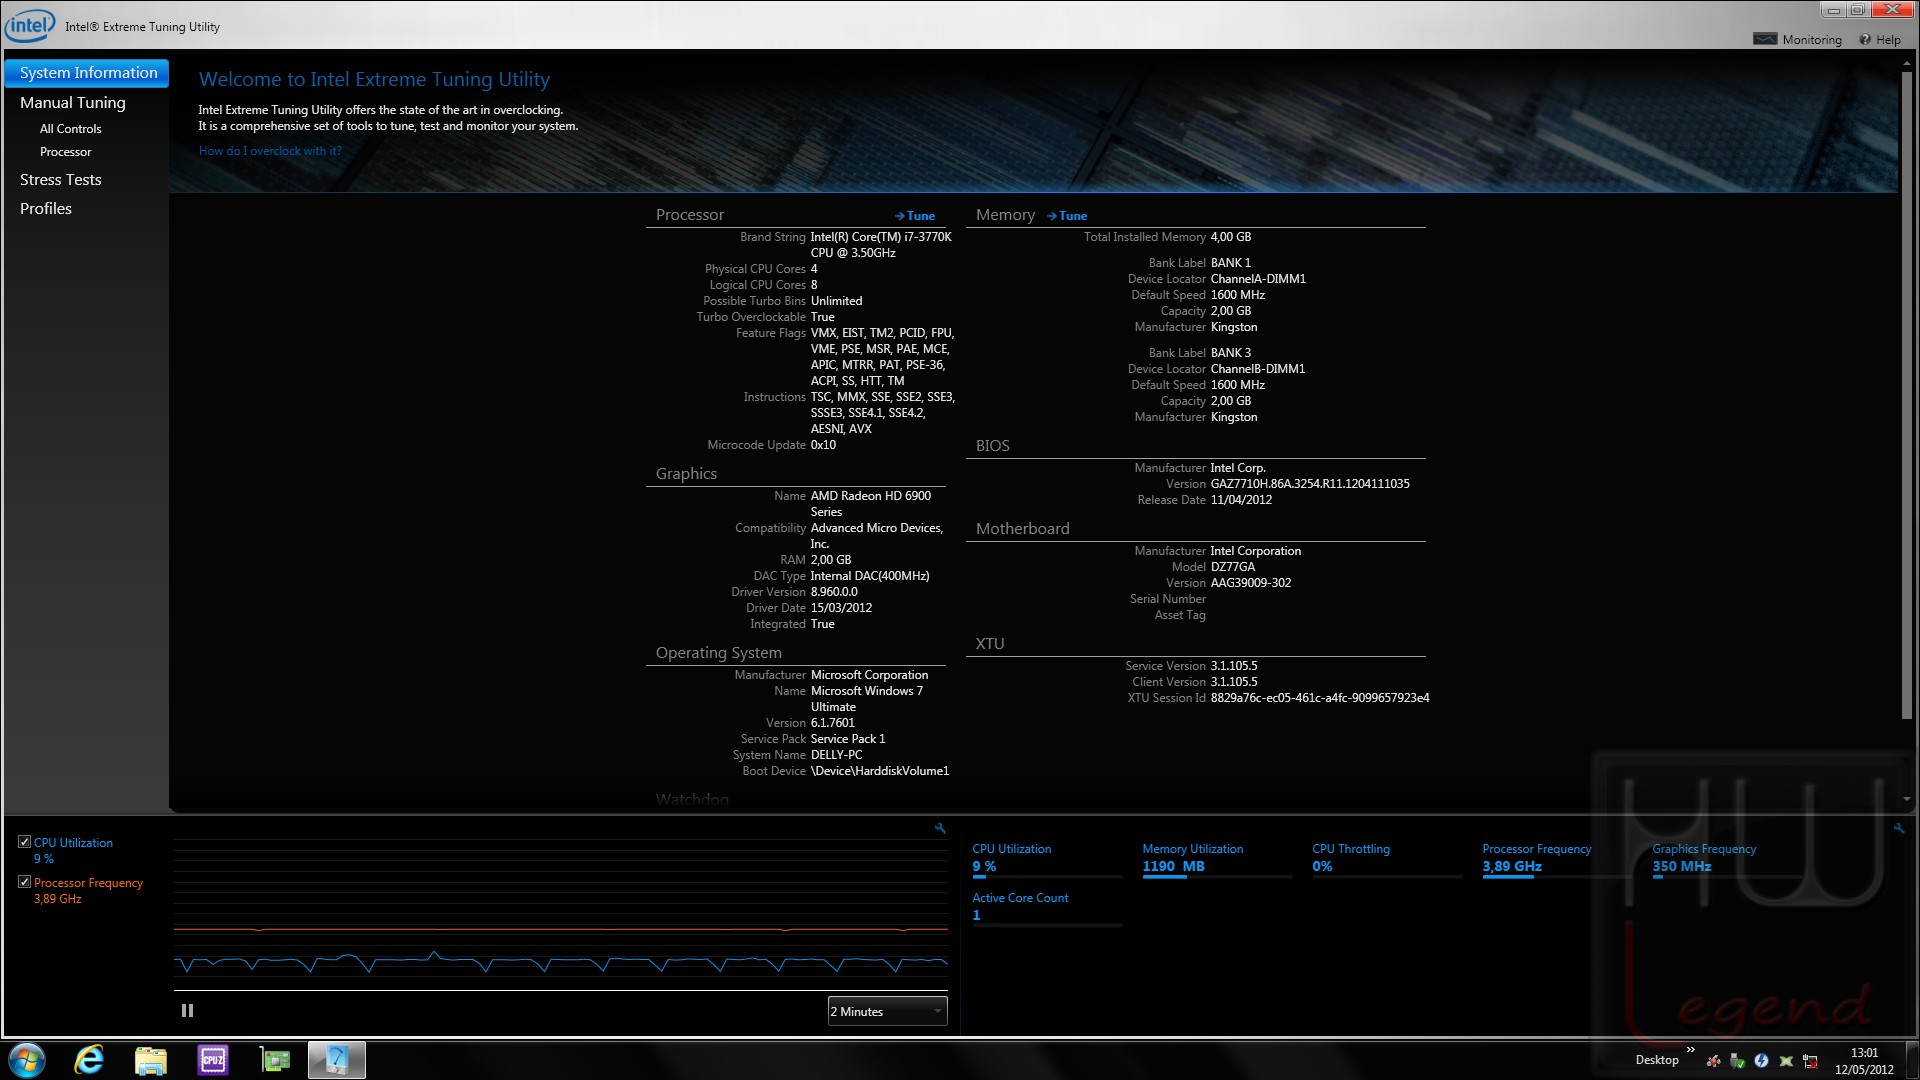Click the Processor section heading
This screenshot has height=1080, width=1920.
[x=690, y=215]
